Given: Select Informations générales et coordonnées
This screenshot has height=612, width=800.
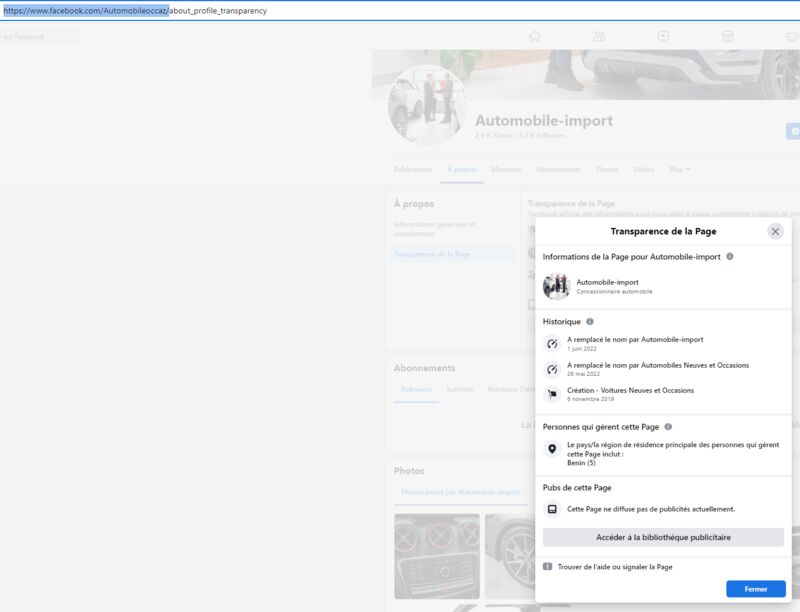Looking at the screenshot, I should coord(434,229).
